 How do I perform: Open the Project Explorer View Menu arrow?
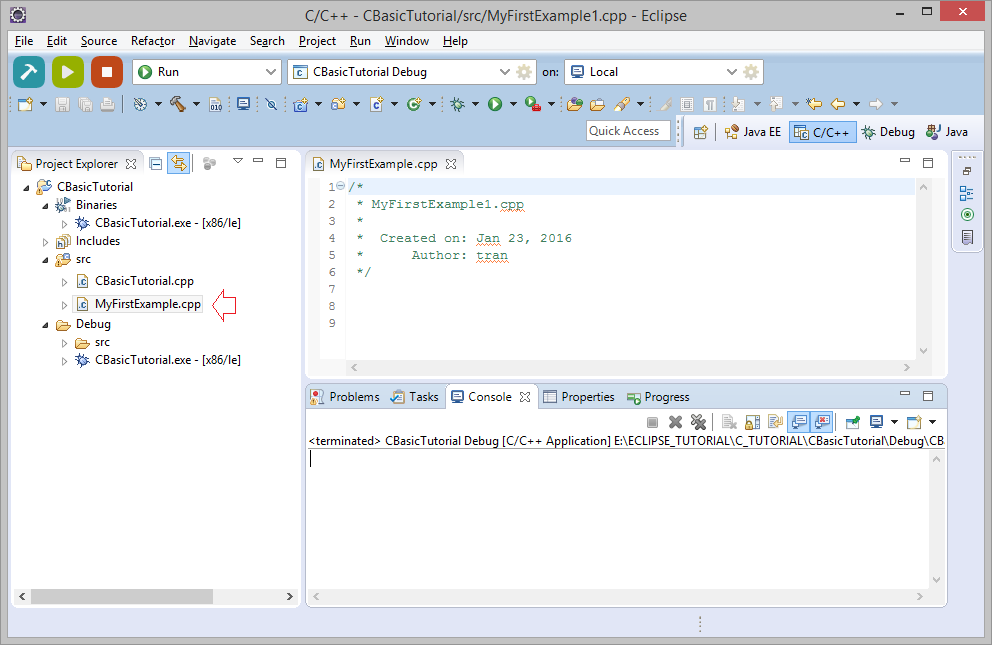(238, 161)
